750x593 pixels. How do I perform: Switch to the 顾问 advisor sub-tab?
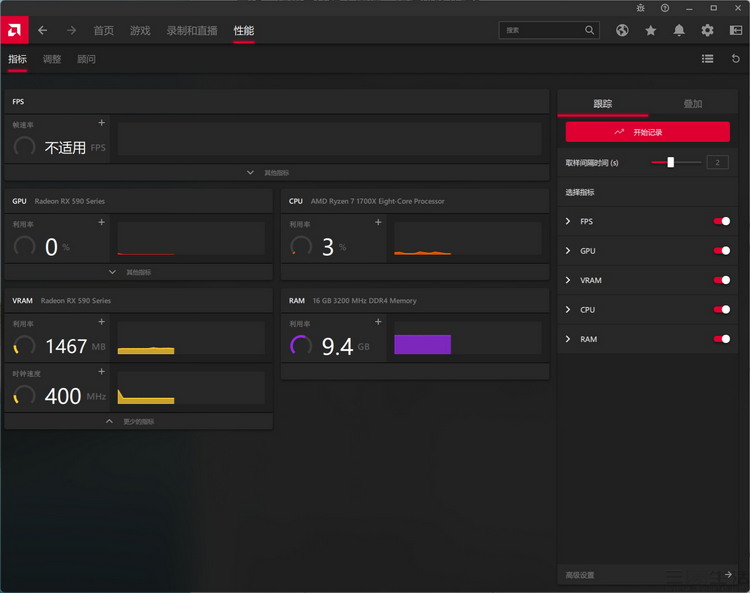pyautogui.click(x=86, y=59)
